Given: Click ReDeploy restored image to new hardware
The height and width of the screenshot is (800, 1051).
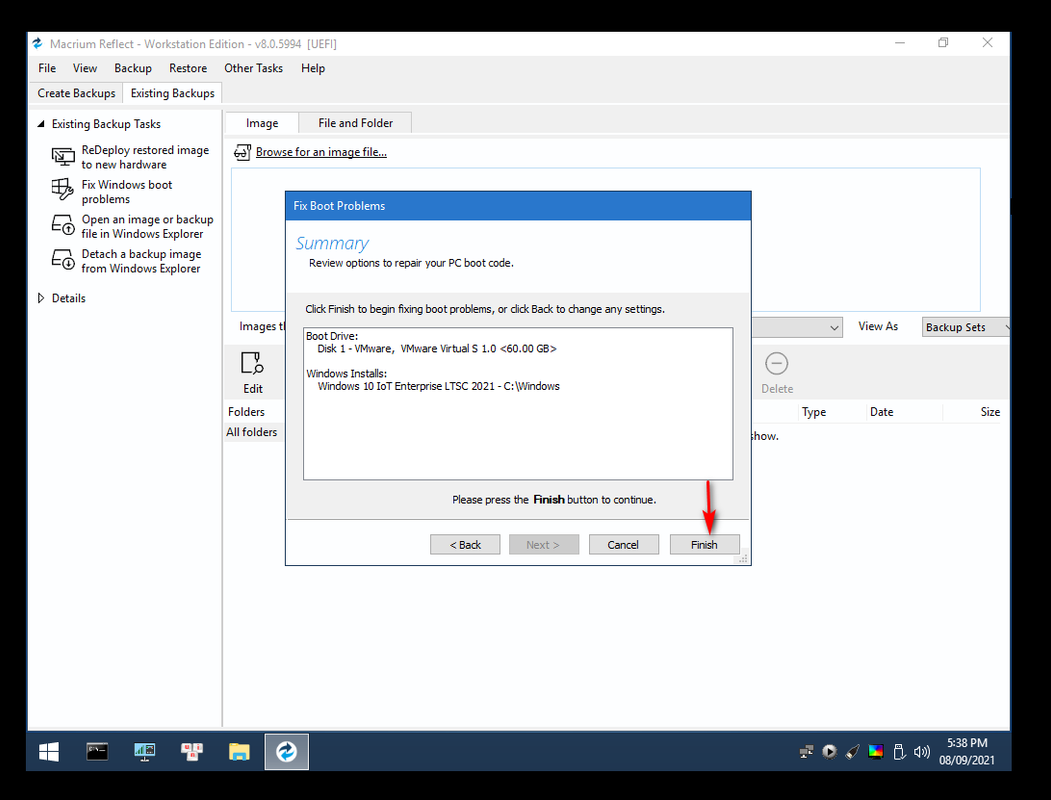Looking at the screenshot, I should pos(145,157).
